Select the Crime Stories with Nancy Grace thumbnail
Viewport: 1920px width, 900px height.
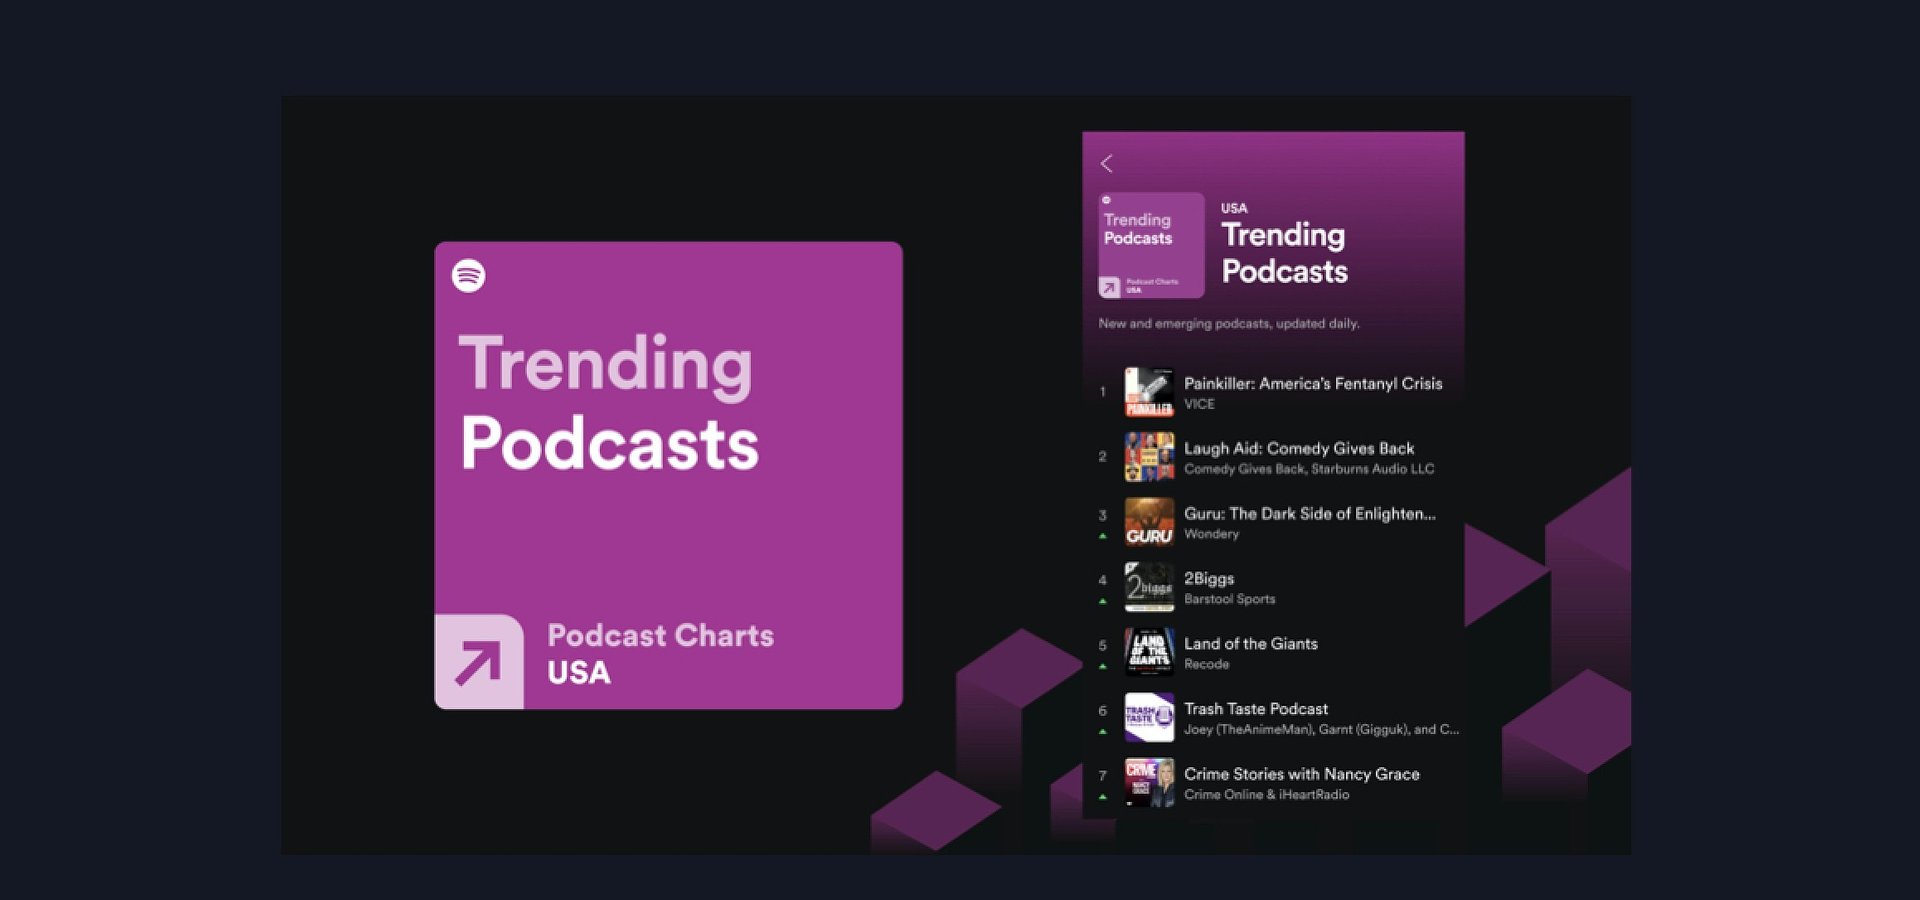[1149, 783]
